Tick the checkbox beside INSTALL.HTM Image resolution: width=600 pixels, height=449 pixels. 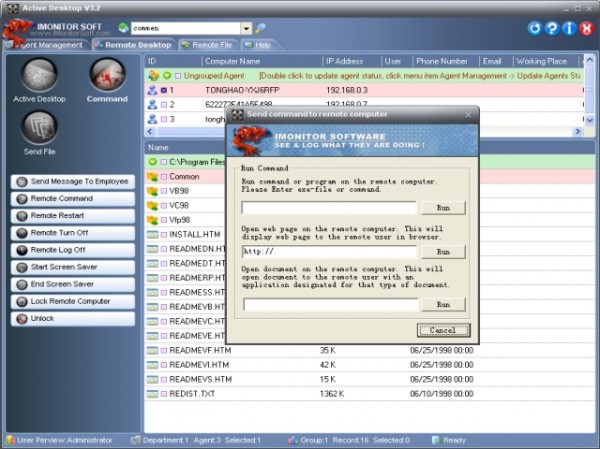[164, 235]
